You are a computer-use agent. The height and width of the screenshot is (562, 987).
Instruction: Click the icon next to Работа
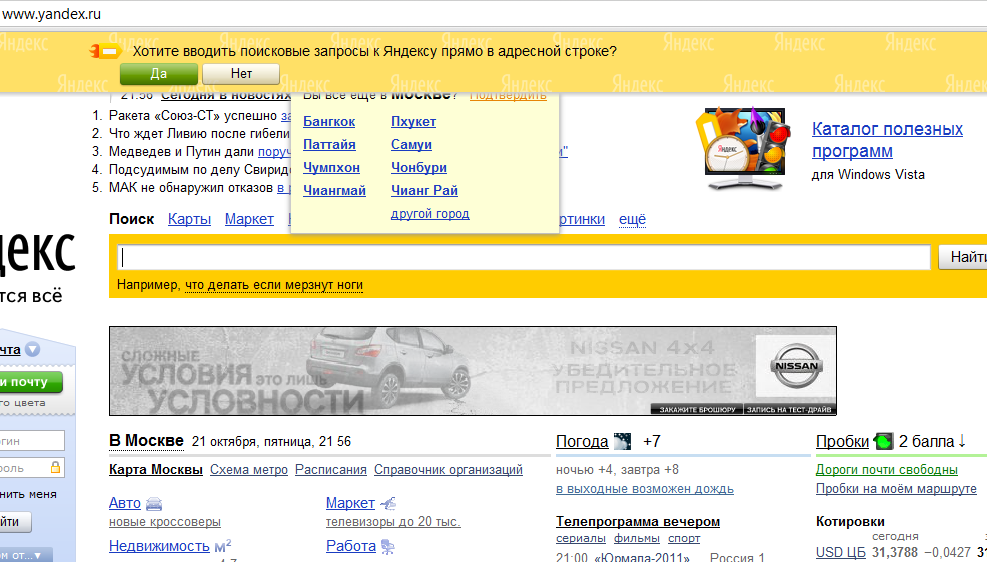(x=388, y=546)
